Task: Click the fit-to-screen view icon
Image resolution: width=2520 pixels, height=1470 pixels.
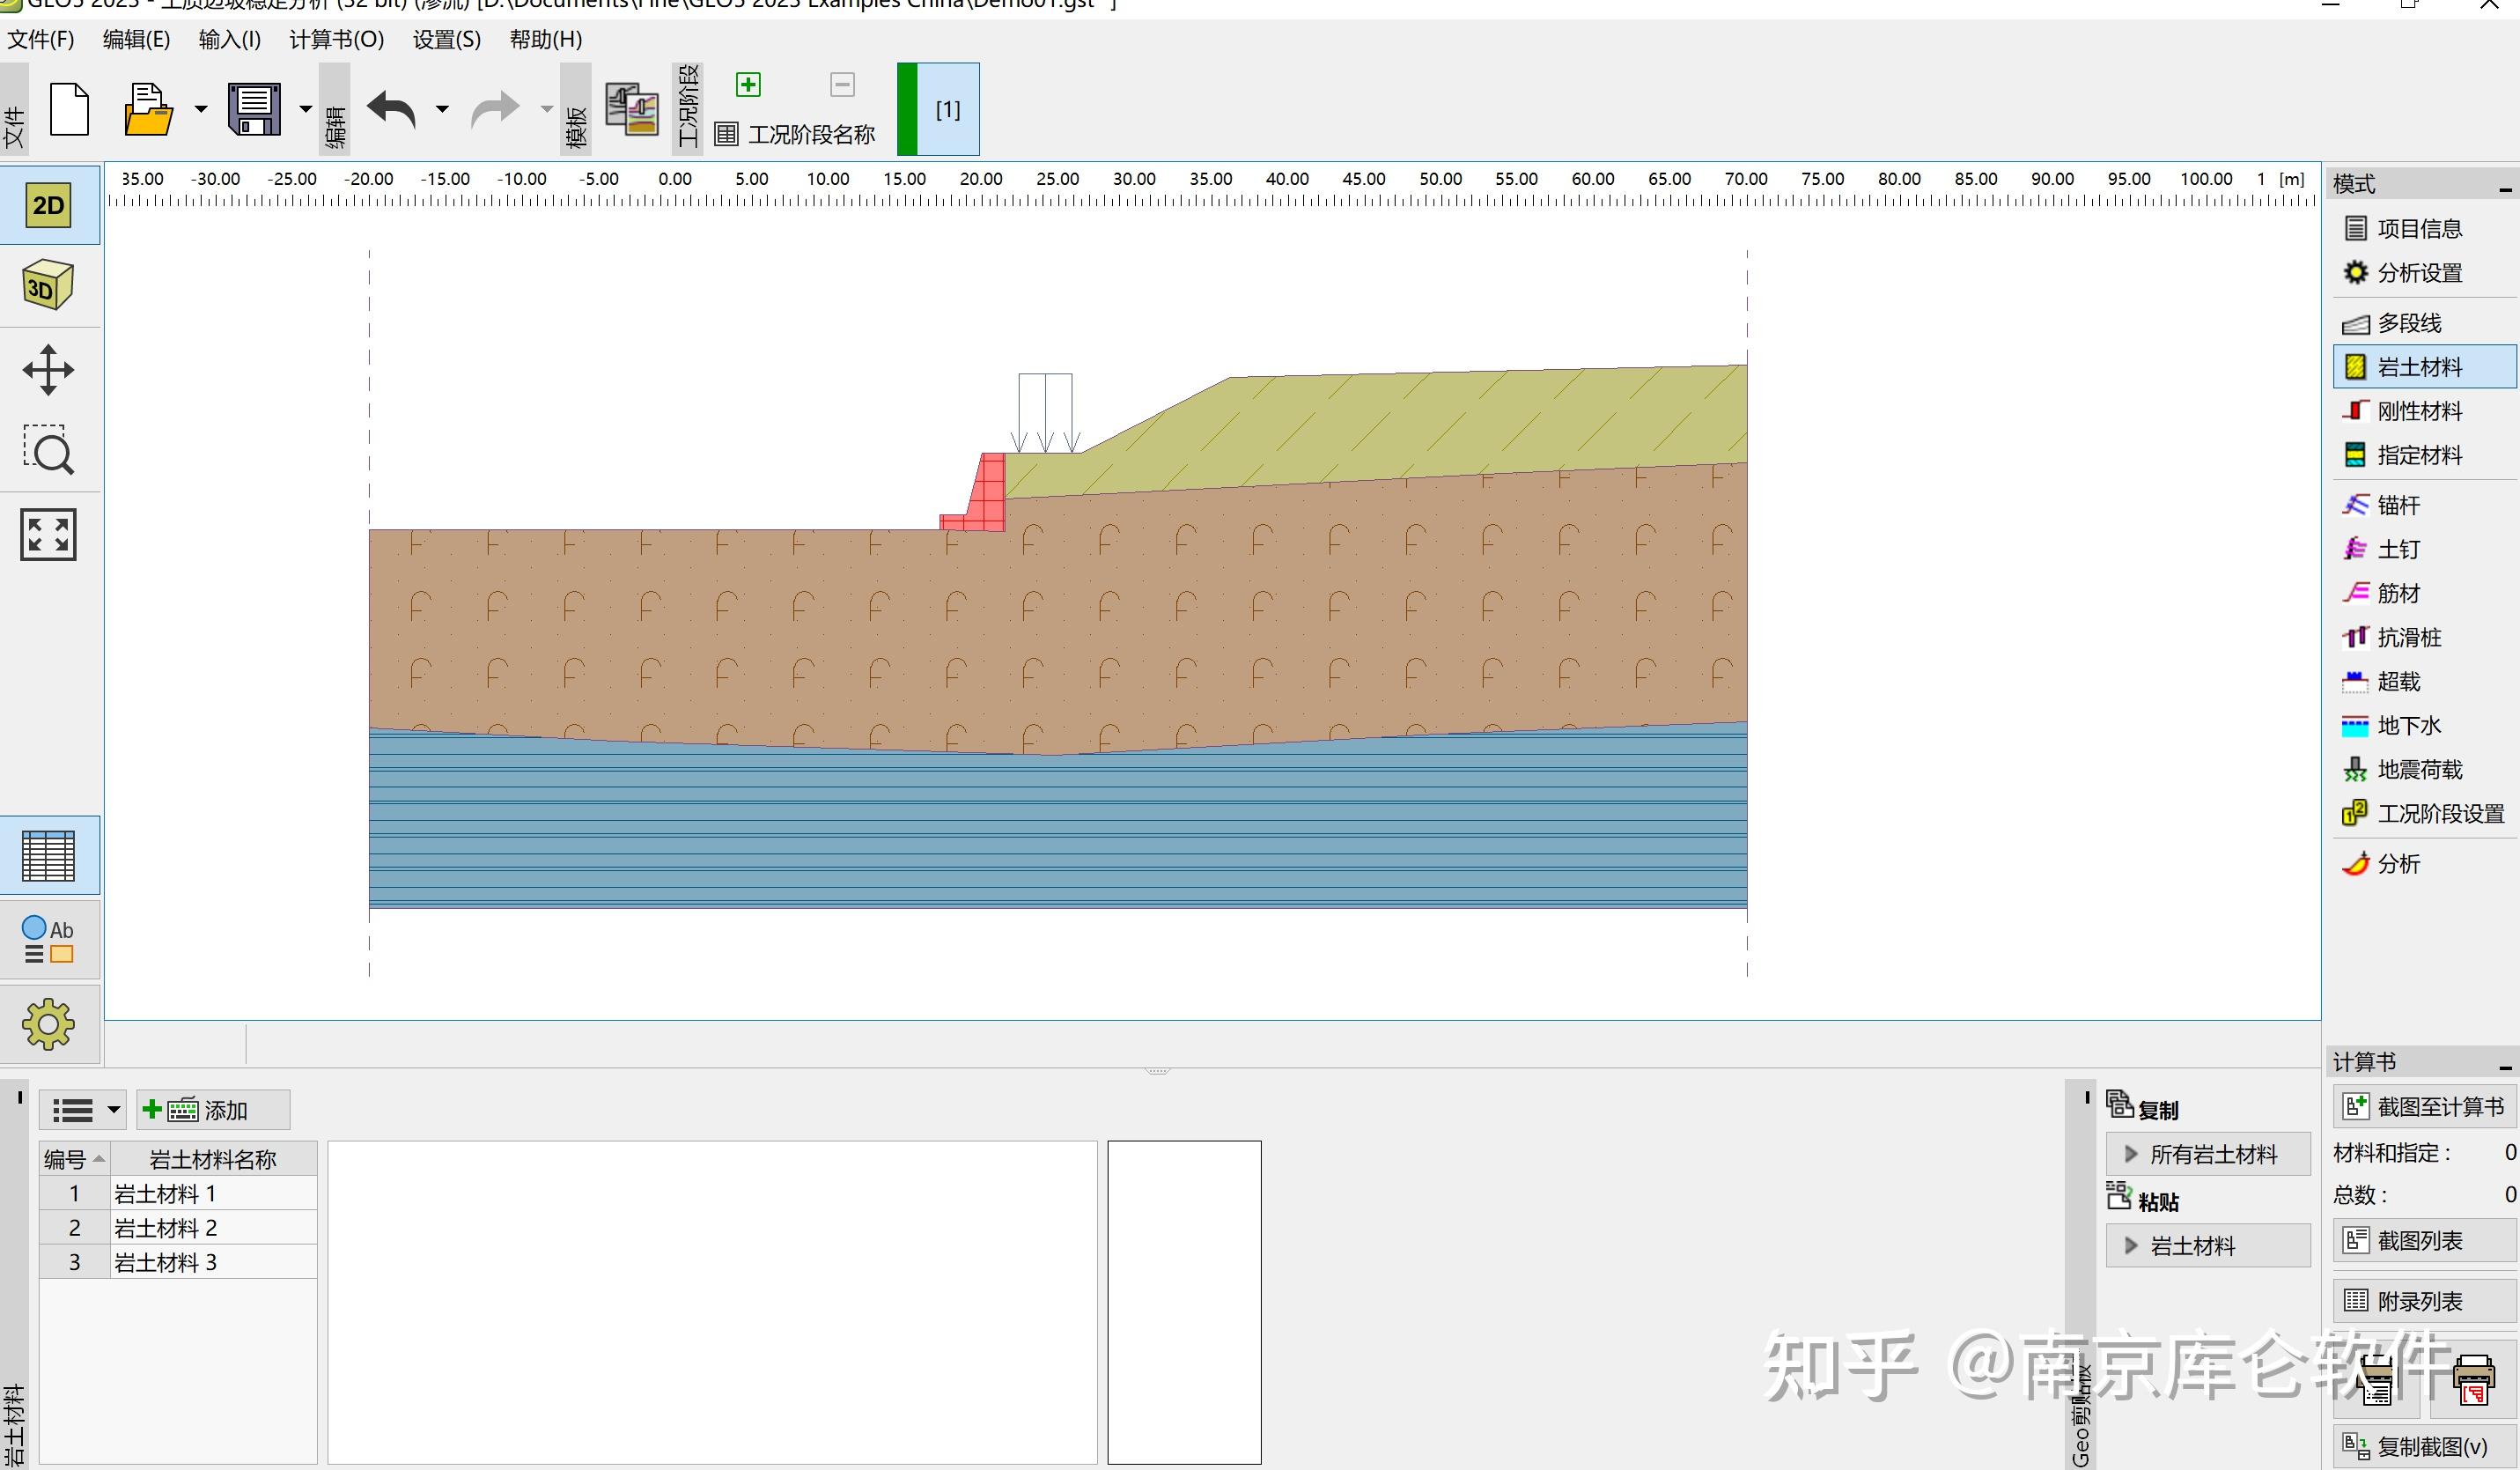Action: (47, 534)
